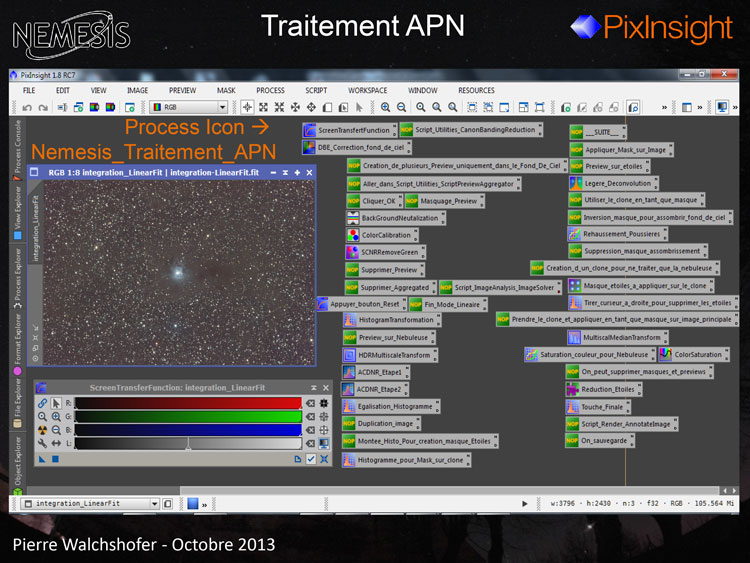
Task: Open the PROCESS menu
Action: (x=270, y=90)
